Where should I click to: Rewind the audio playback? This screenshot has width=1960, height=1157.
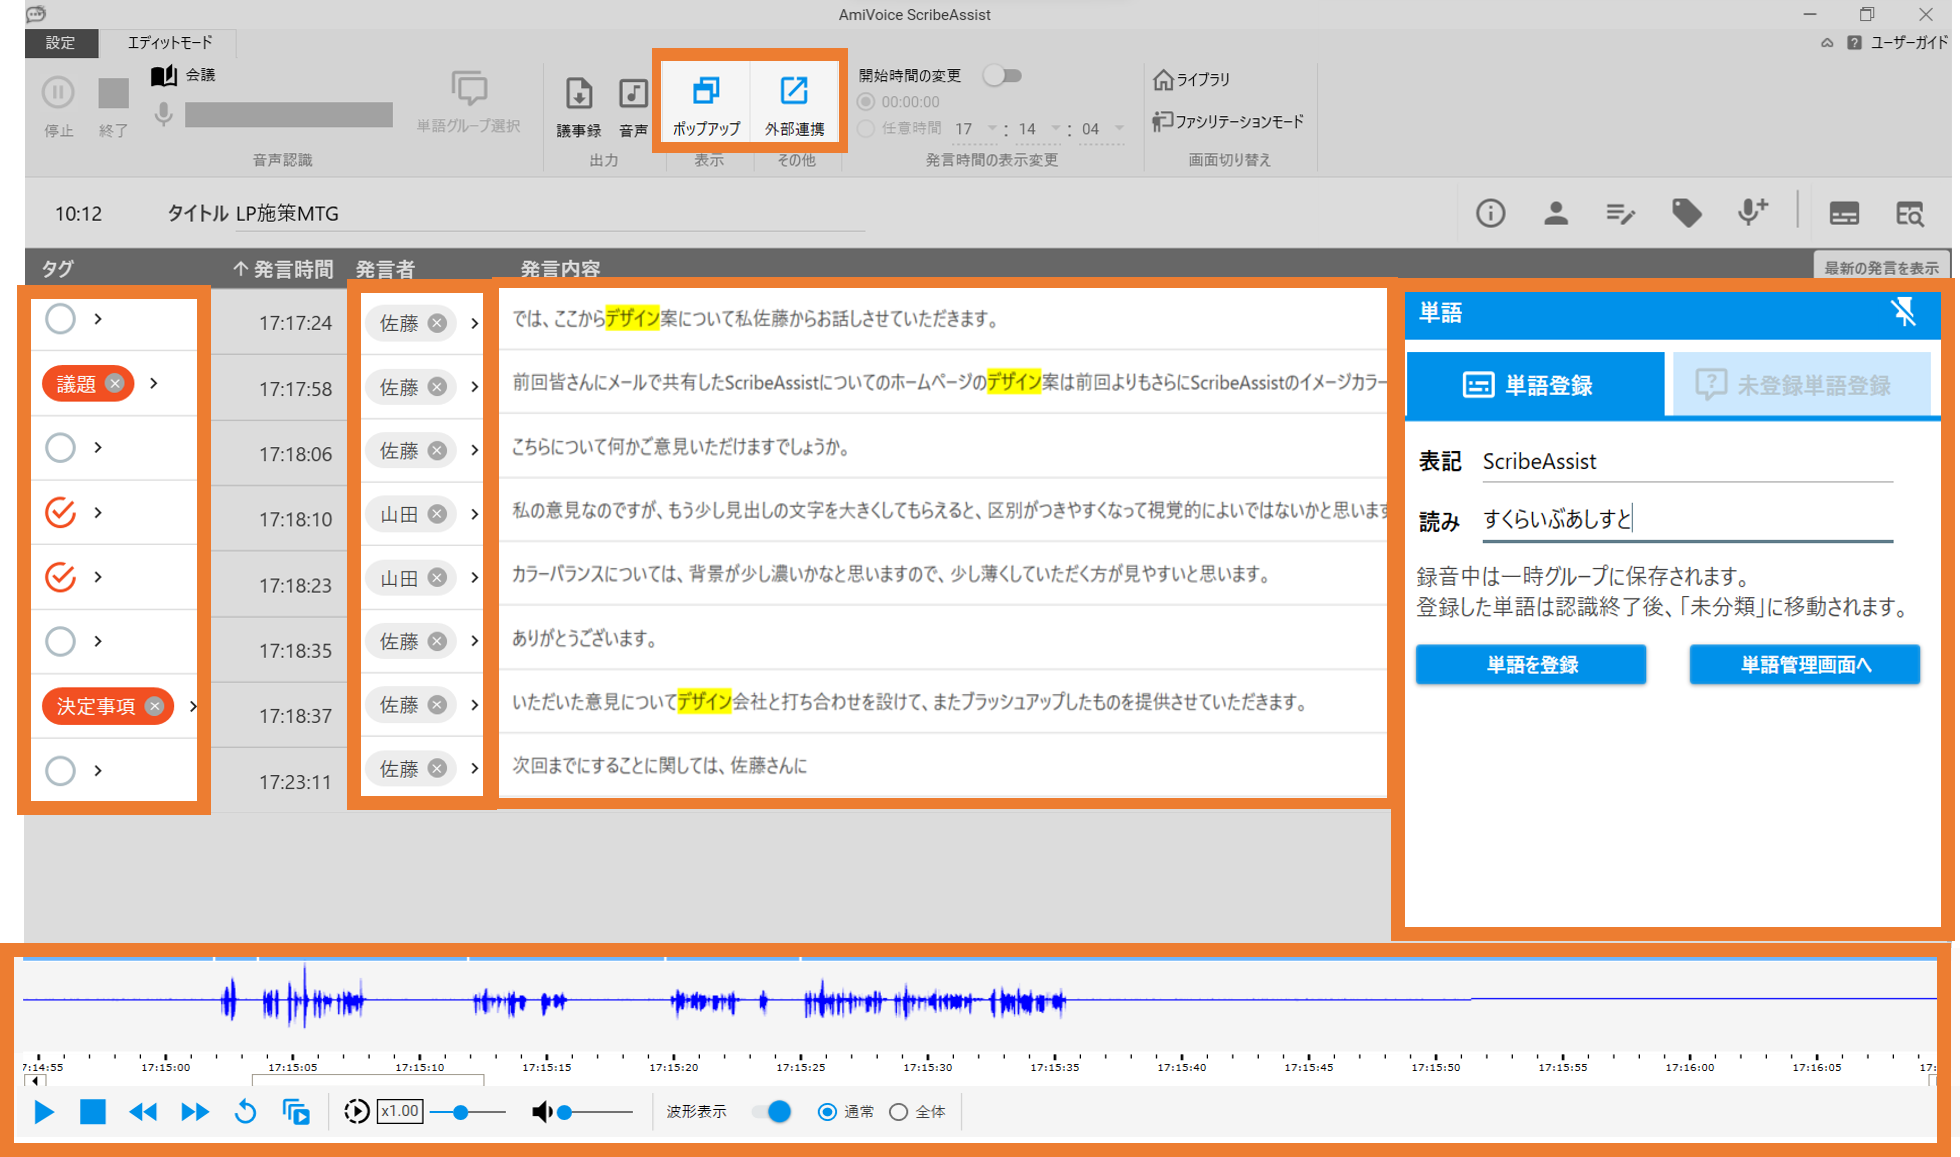pyautogui.click(x=143, y=1112)
